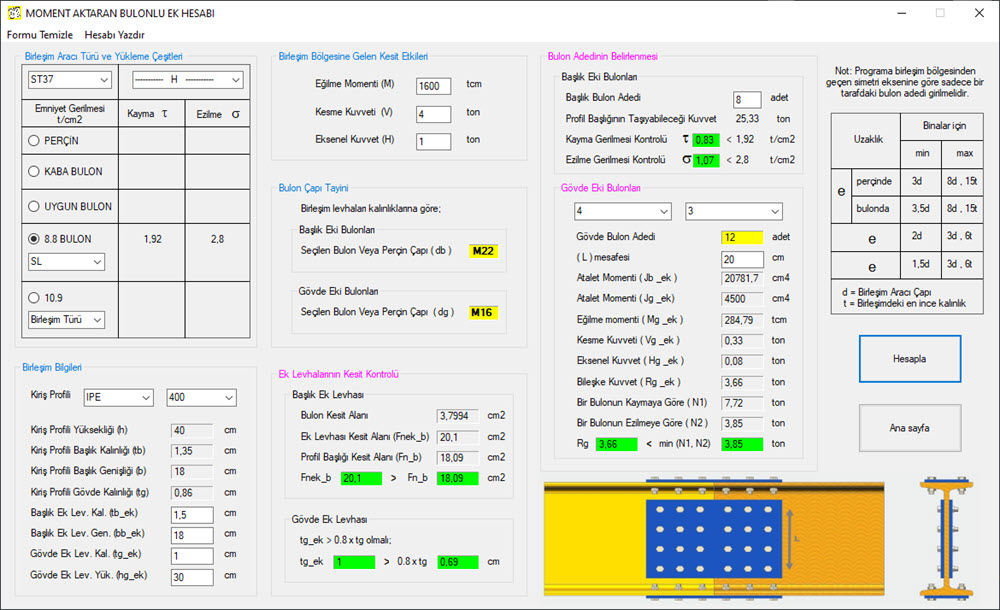Open the H loading type dropdown
This screenshot has width=1000, height=610.
coord(188,80)
